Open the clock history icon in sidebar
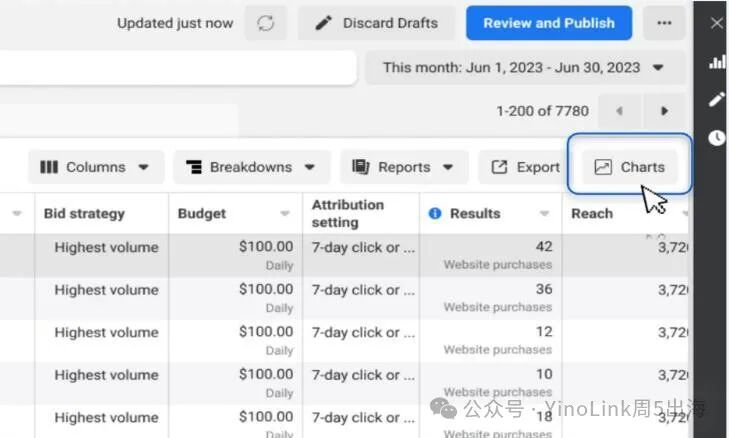 (716, 138)
